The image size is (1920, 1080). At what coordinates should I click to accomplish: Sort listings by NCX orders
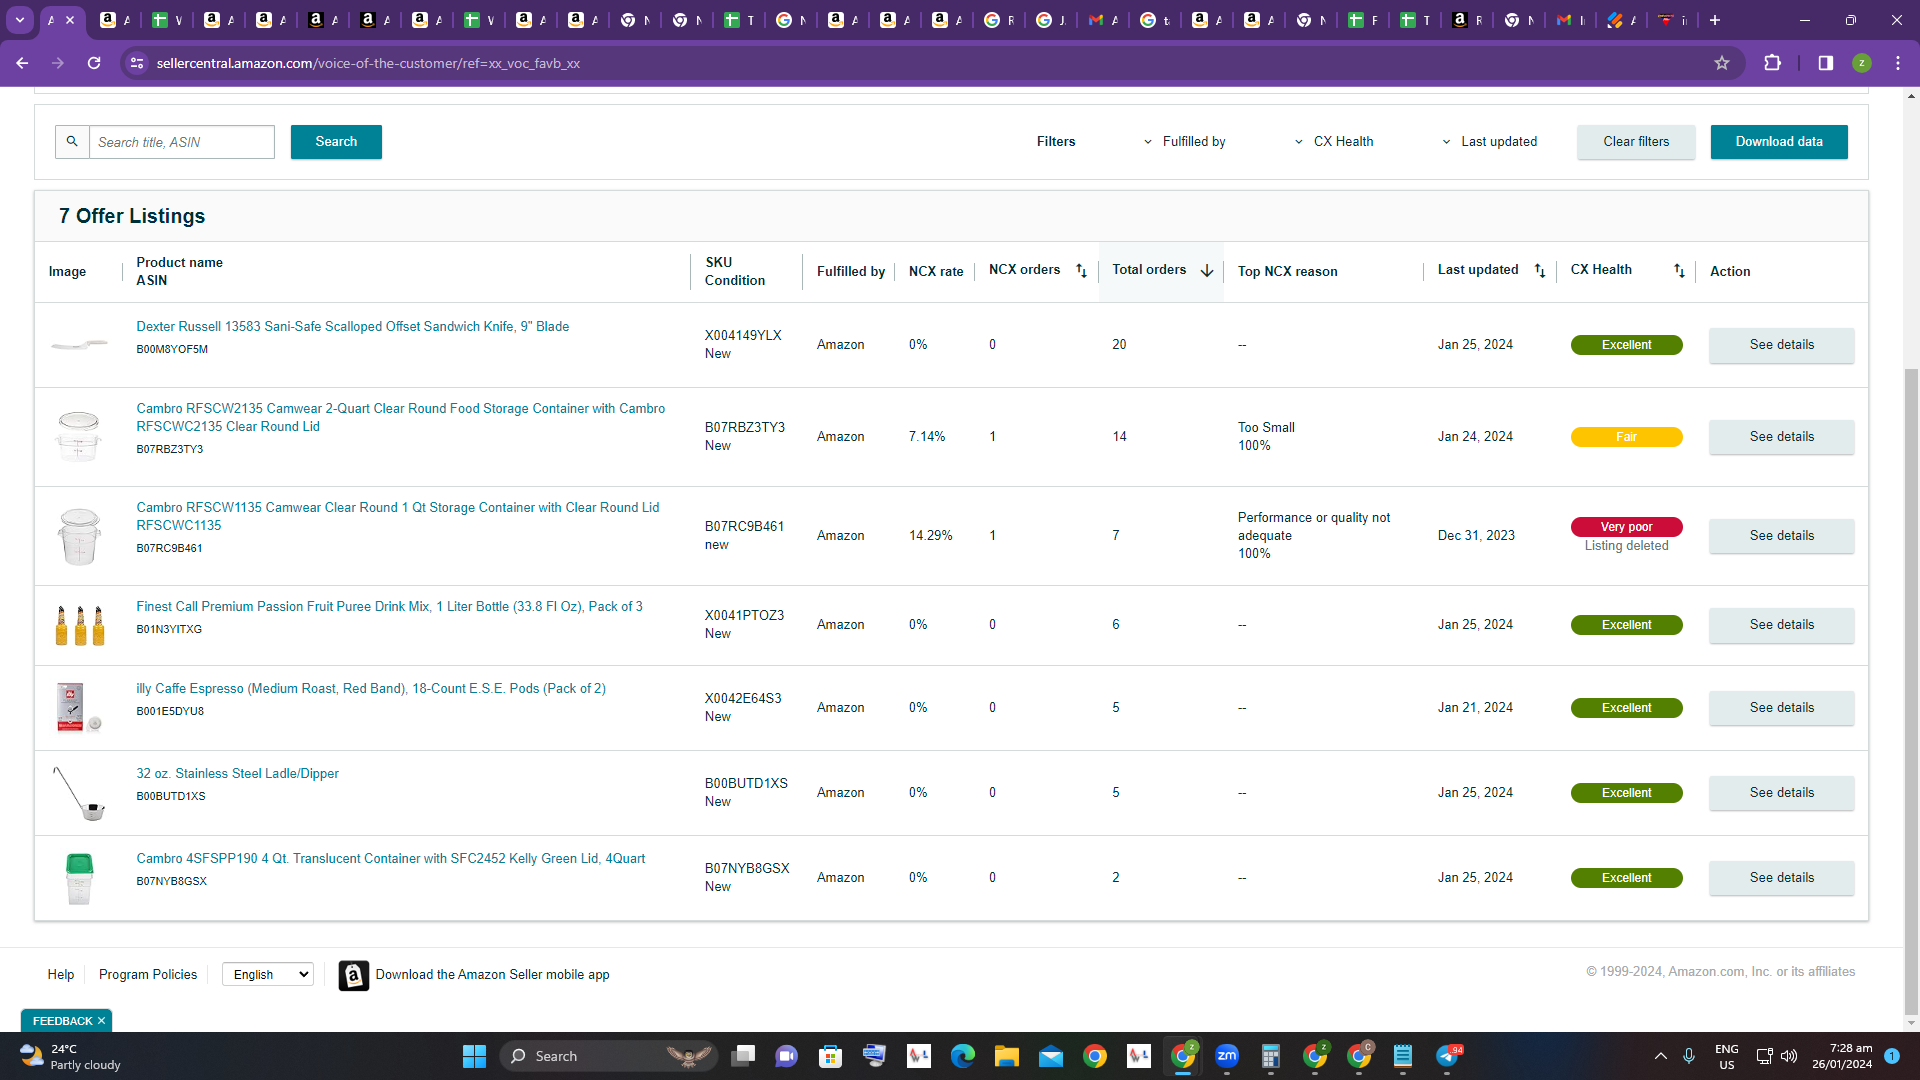coord(1081,271)
